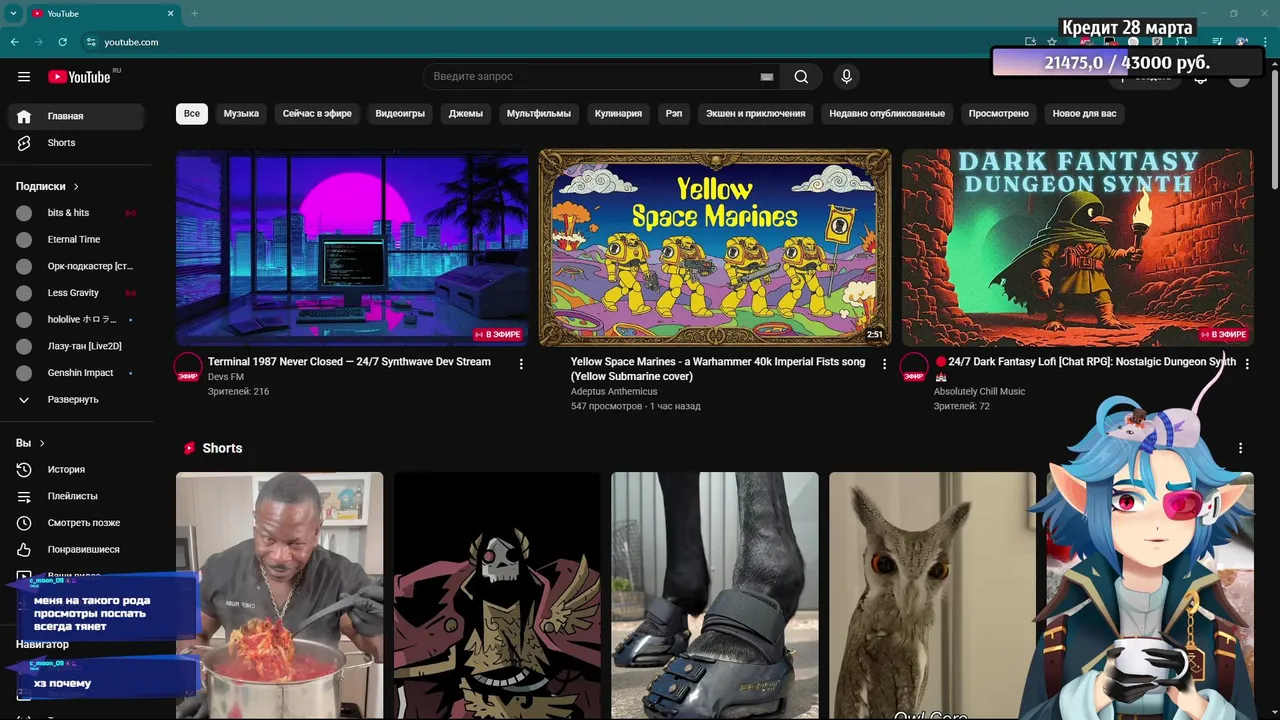Image resolution: width=1280 pixels, height=720 pixels.
Task: Open Shorts in the sidebar
Action: pyautogui.click(x=76, y=143)
